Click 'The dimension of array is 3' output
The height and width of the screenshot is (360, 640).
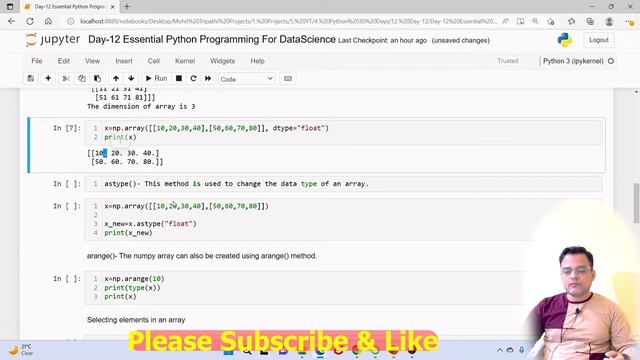click(141, 107)
